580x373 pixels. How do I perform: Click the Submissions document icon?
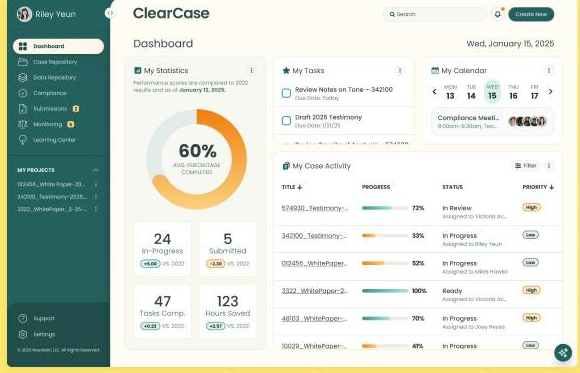(23, 109)
